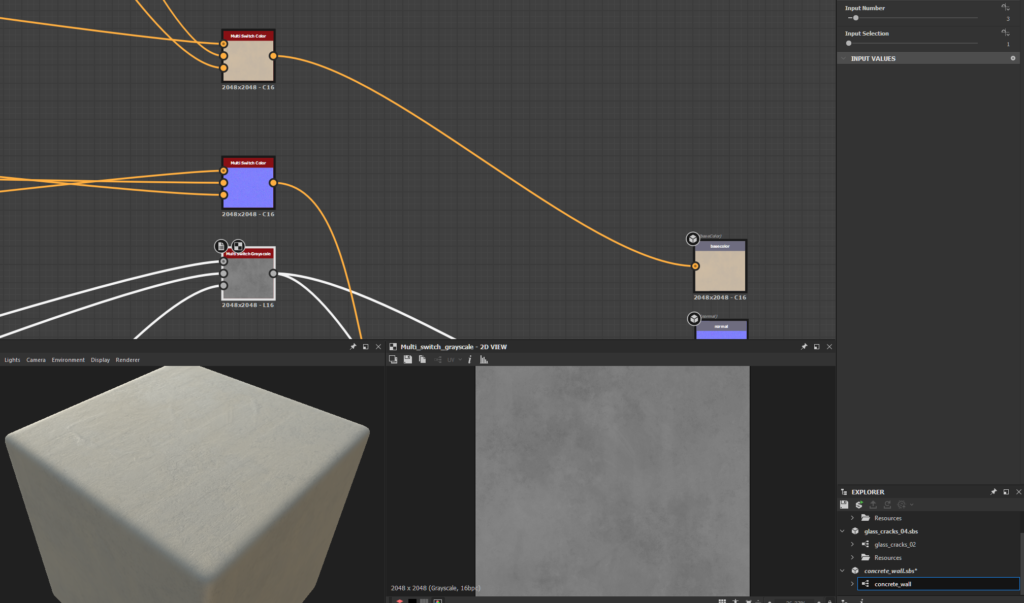Select the blue Multi Switch Color node
The image size is (1024, 603).
(248, 183)
